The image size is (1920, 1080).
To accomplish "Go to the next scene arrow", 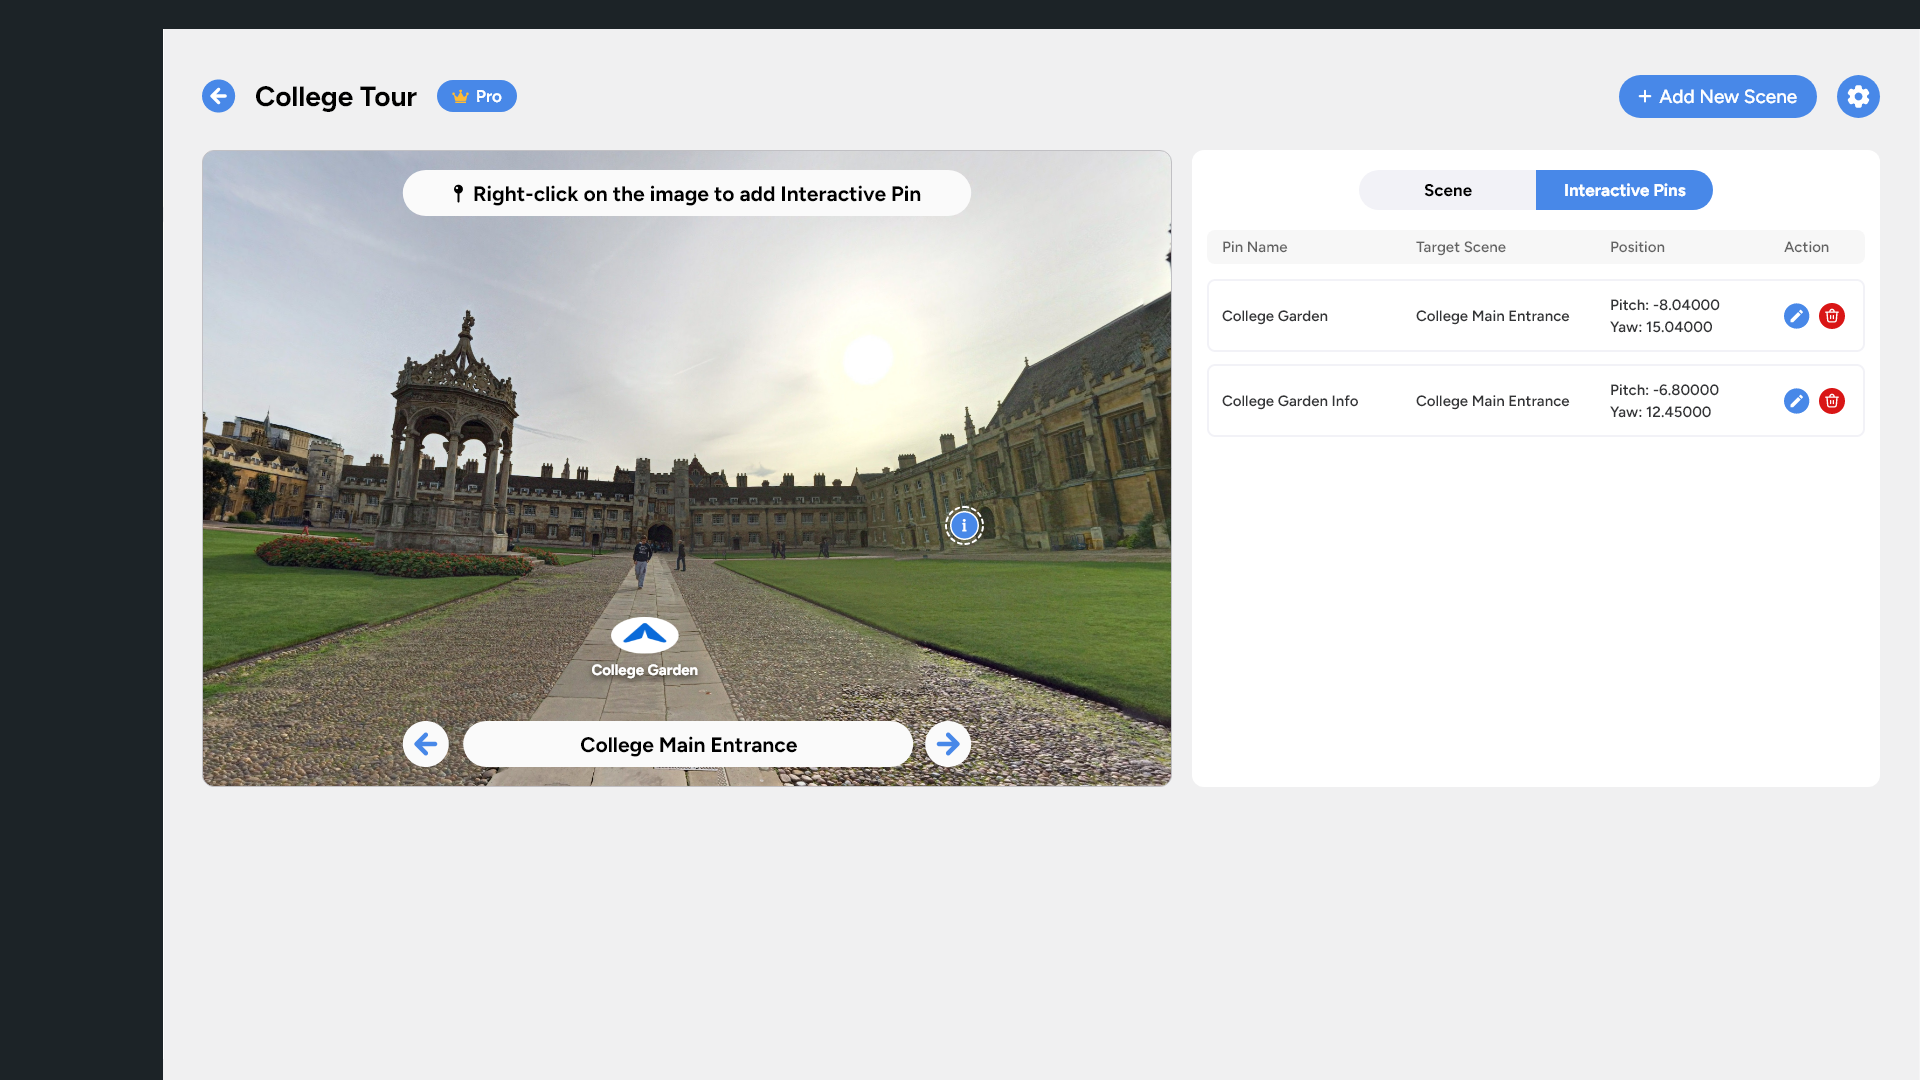I will click(x=947, y=744).
